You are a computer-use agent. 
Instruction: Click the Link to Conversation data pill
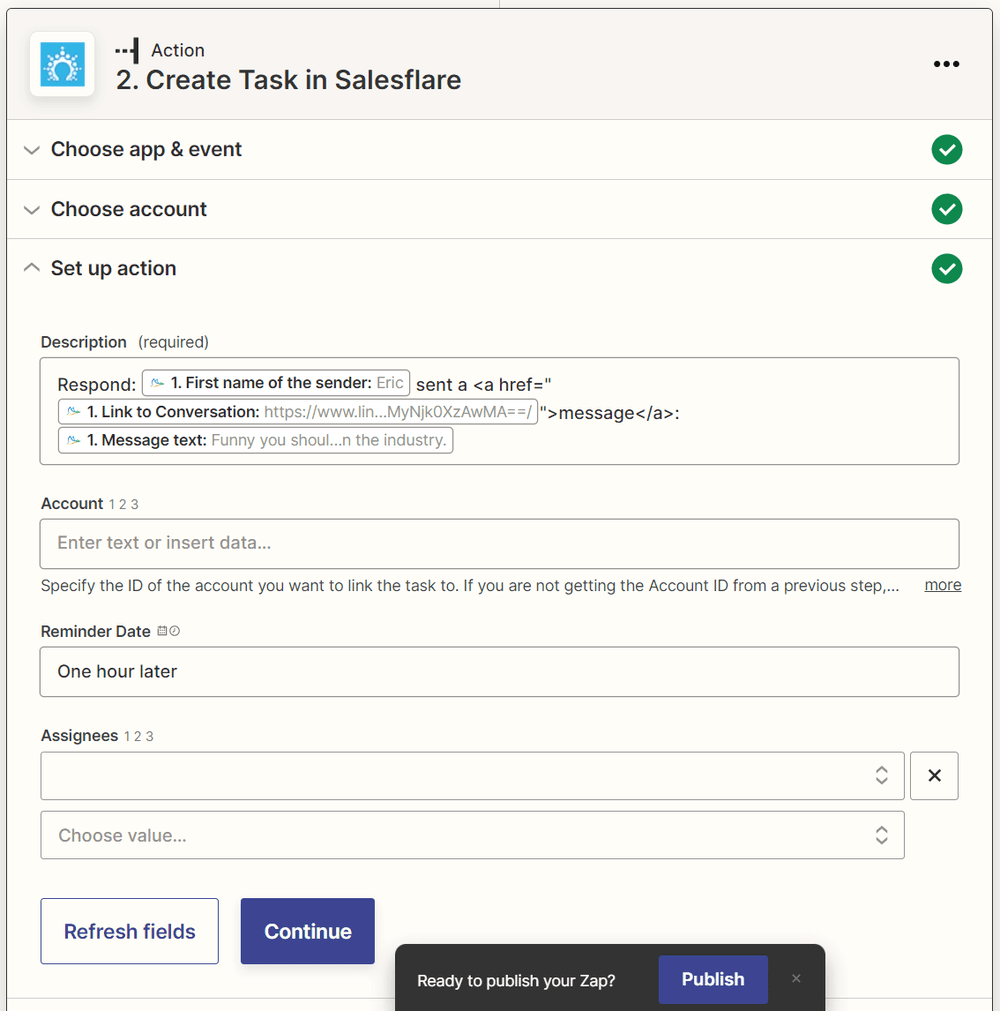[298, 412]
